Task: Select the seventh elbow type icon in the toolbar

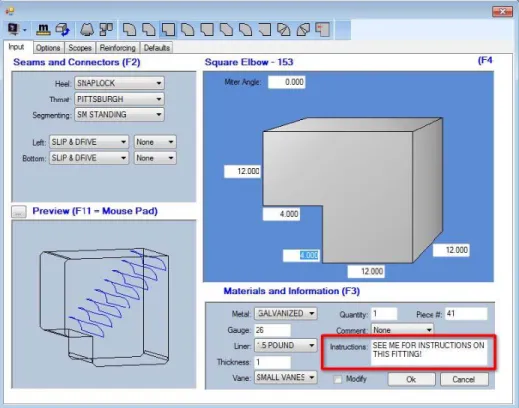Action: click(246, 29)
